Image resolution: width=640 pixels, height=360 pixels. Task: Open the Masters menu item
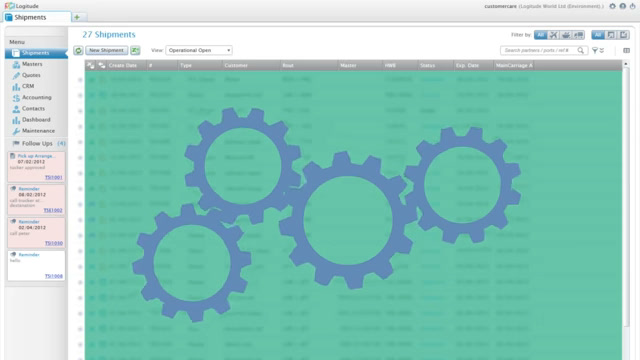32,64
